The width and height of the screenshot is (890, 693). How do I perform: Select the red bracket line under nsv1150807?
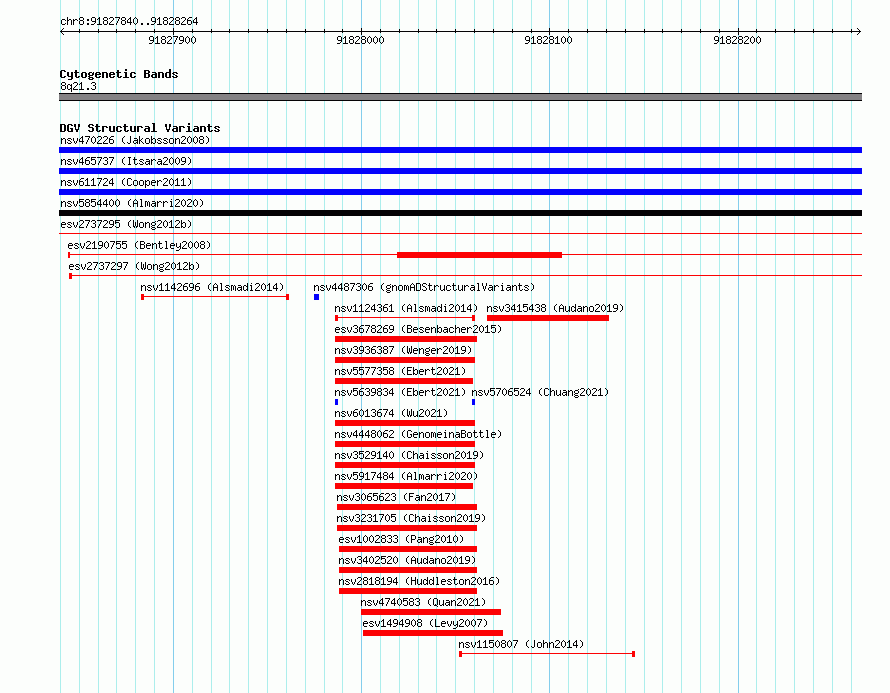click(547, 654)
